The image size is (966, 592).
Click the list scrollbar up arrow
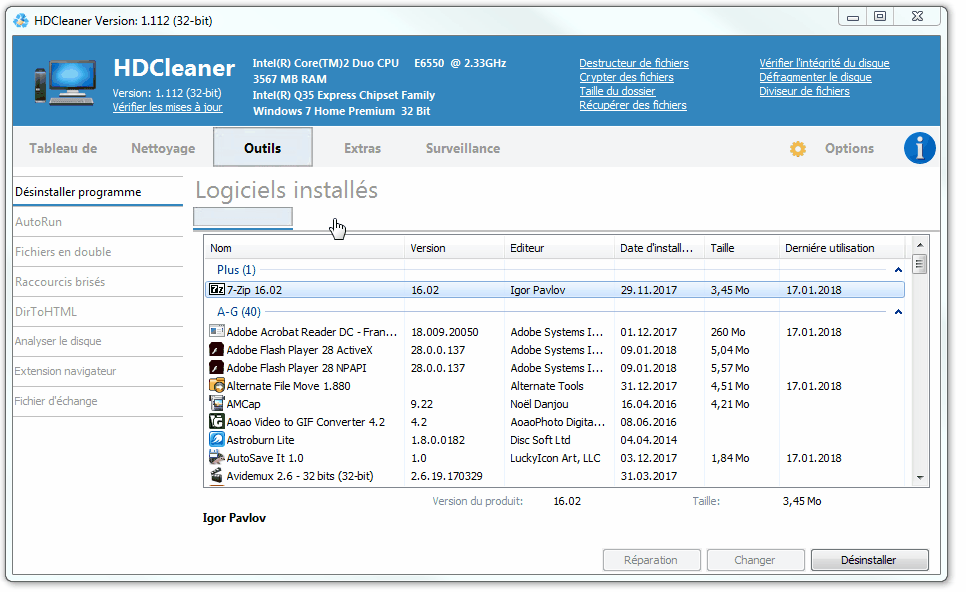pyautogui.click(x=920, y=245)
